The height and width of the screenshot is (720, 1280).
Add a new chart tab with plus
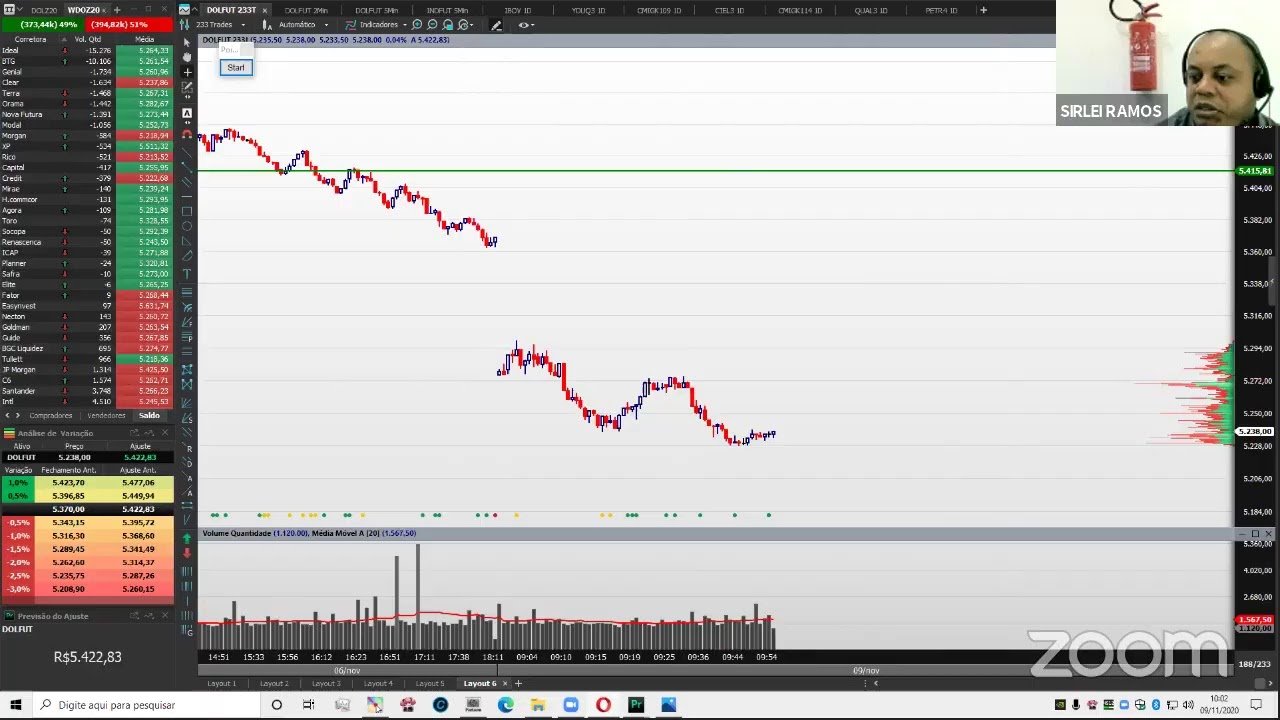pyautogui.click(x=983, y=10)
